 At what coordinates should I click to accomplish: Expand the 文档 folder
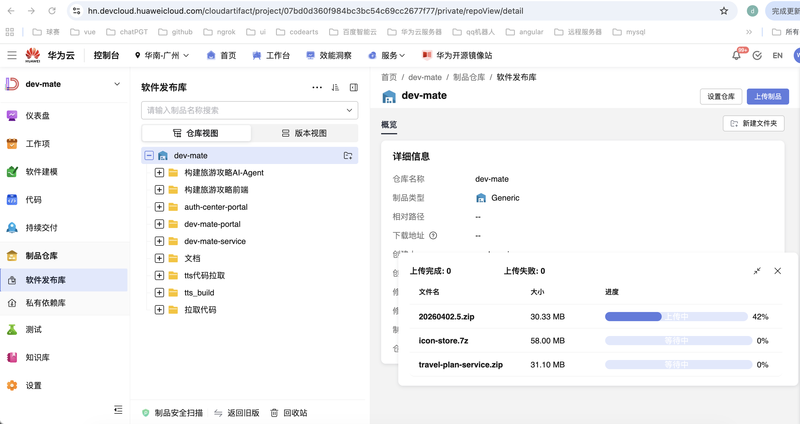pos(159,258)
